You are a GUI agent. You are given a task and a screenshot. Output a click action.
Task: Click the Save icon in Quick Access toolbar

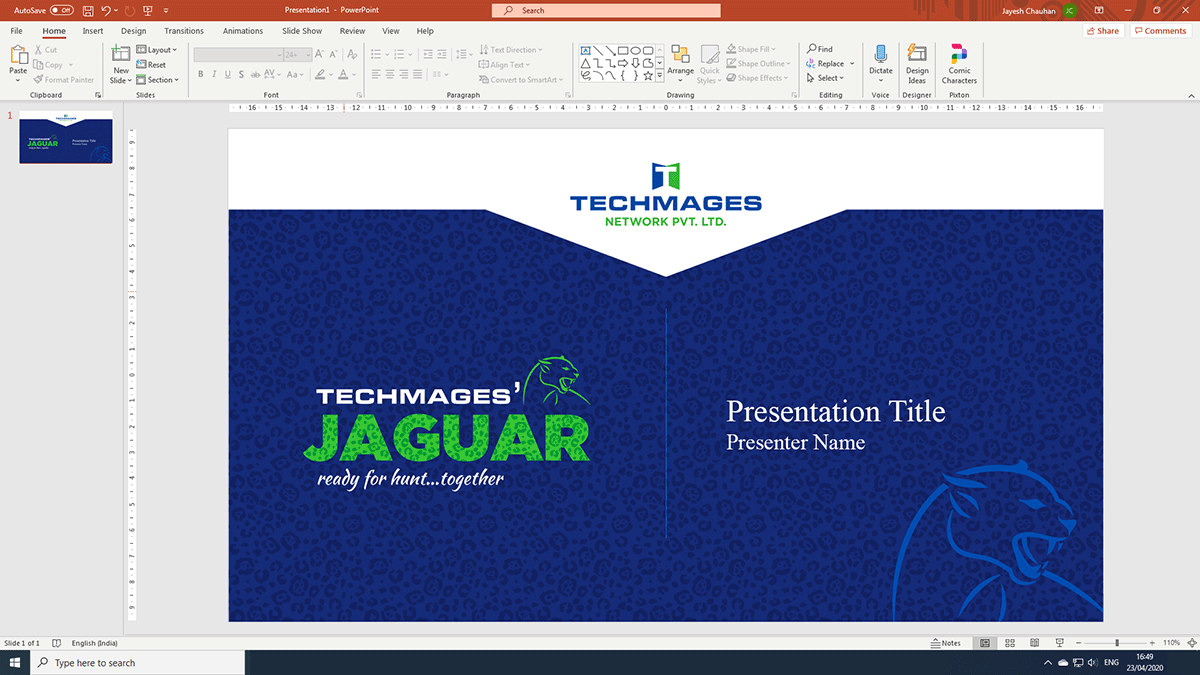tap(88, 10)
